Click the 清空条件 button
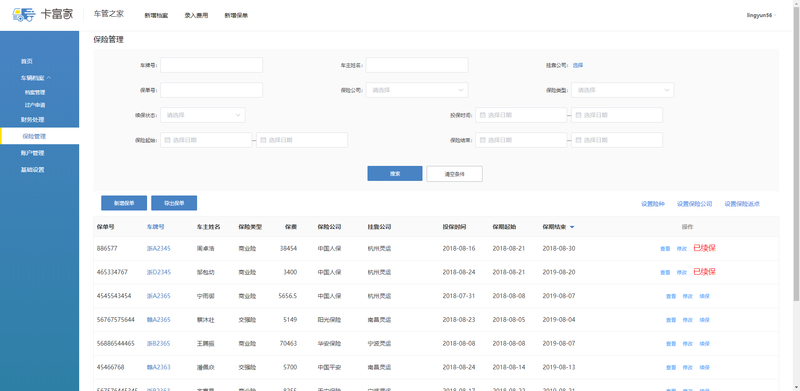The height and width of the screenshot is (391, 800). click(455, 174)
